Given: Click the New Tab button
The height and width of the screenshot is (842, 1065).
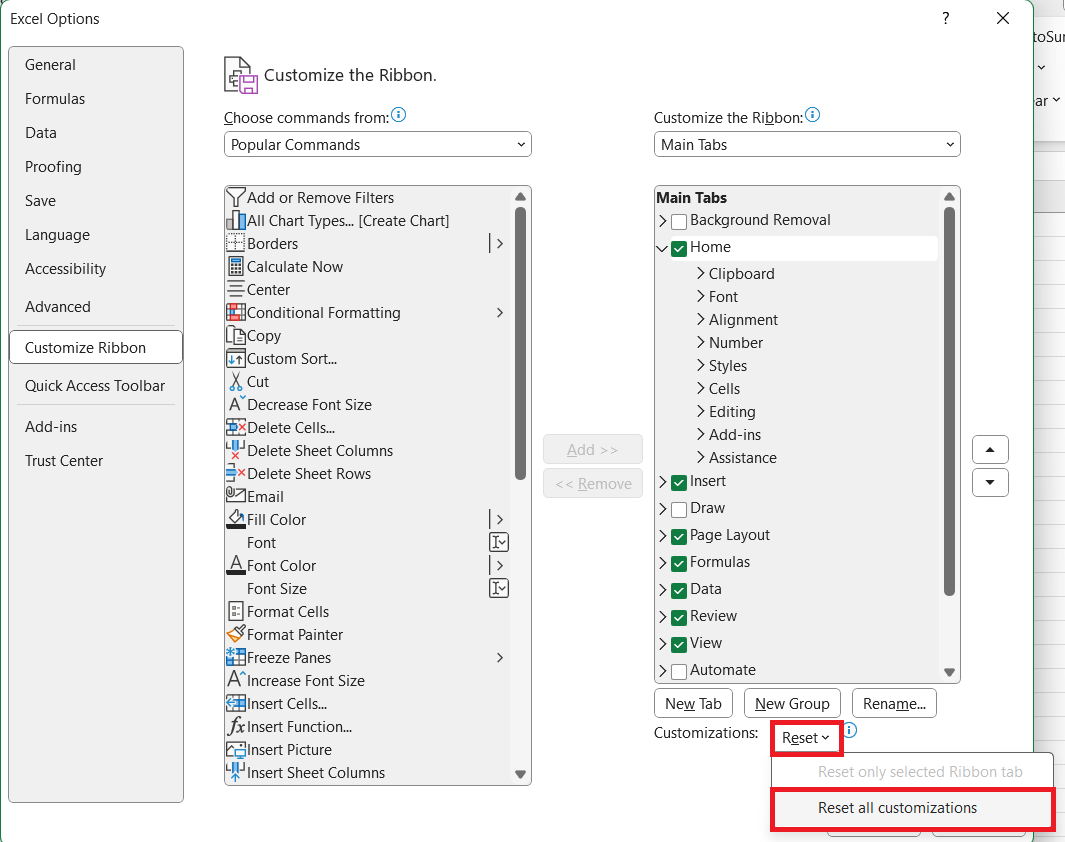Looking at the screenshot, I should (693, 703).
